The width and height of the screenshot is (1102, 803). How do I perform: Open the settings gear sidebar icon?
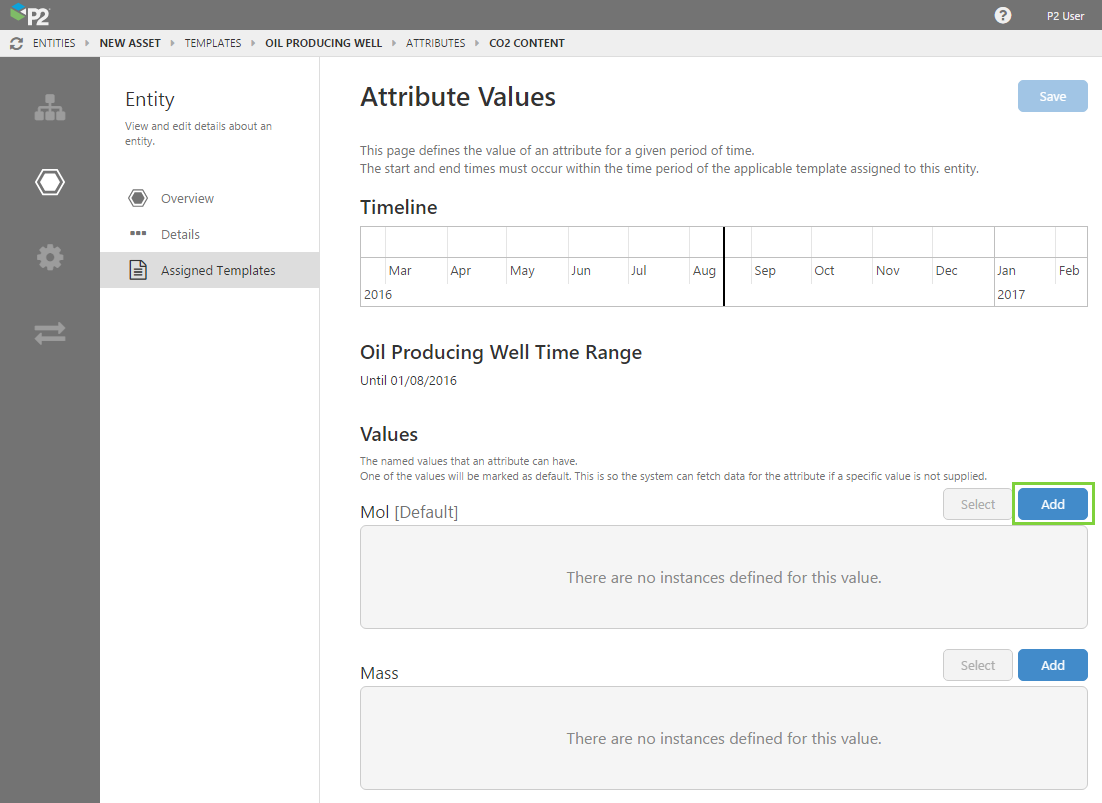point(50,257)
